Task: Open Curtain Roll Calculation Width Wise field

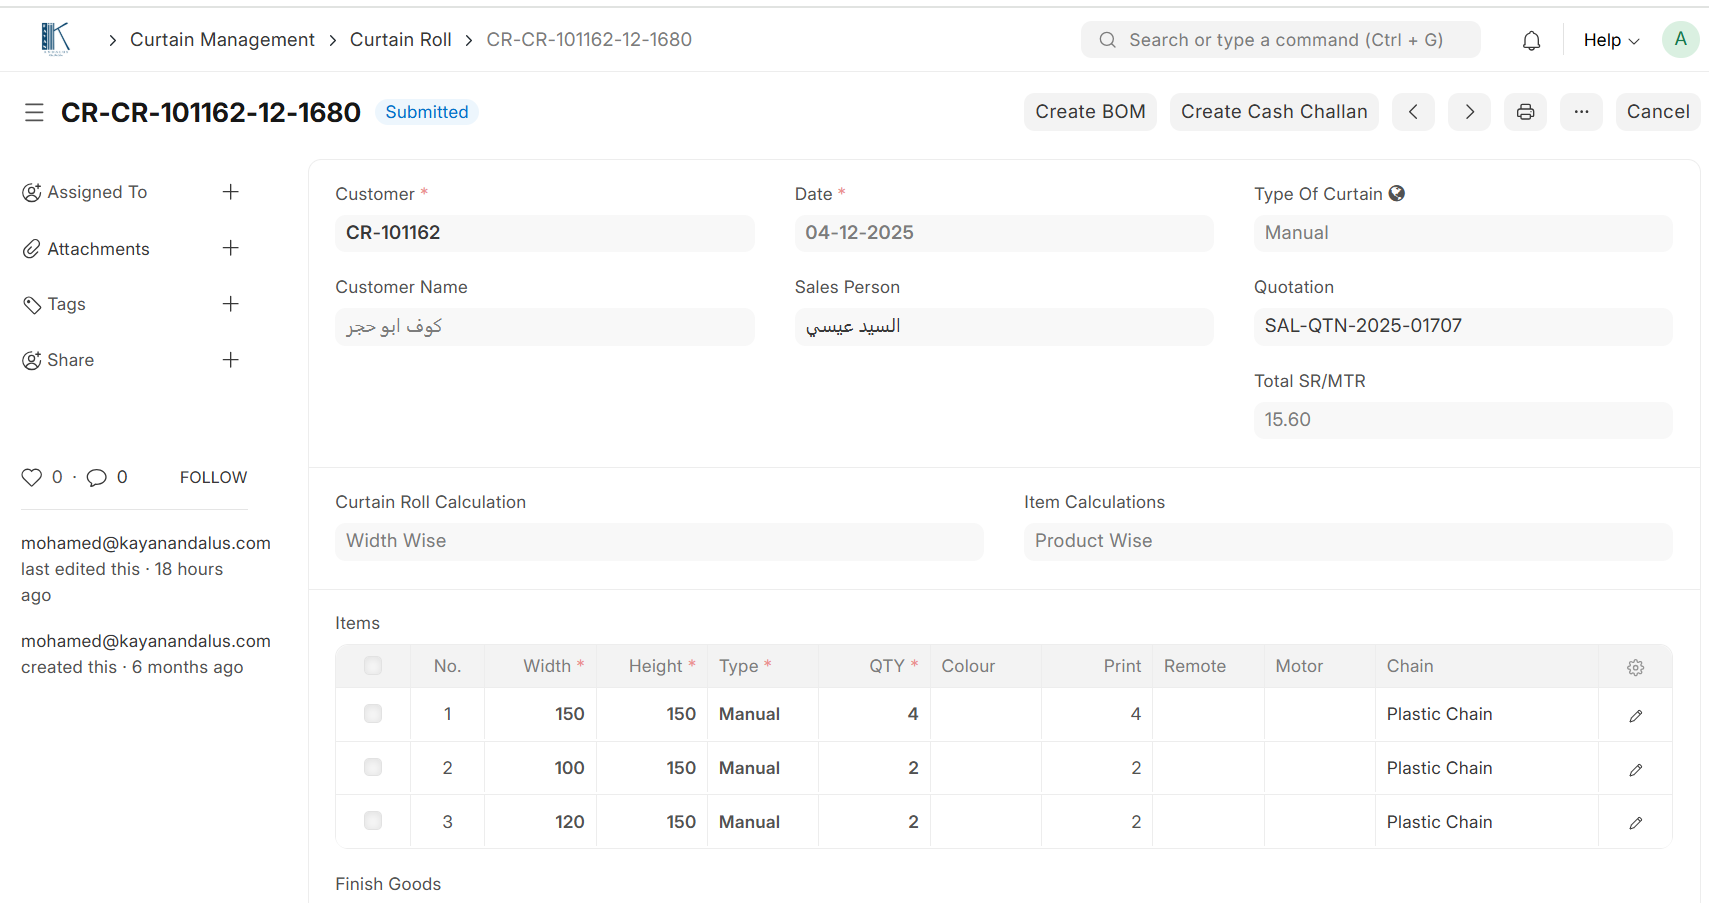Action: [x=659, y=541]
